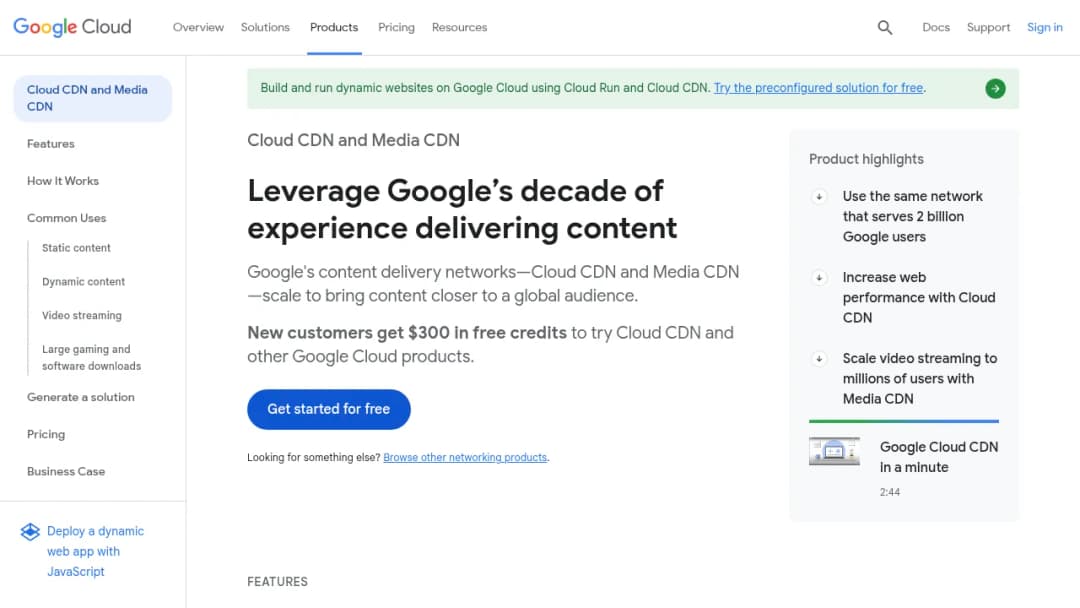Viewport: 1080px width, 608px height.
Task: Expand "Use the same network" highlight
Action: click(x=819, y=197)
